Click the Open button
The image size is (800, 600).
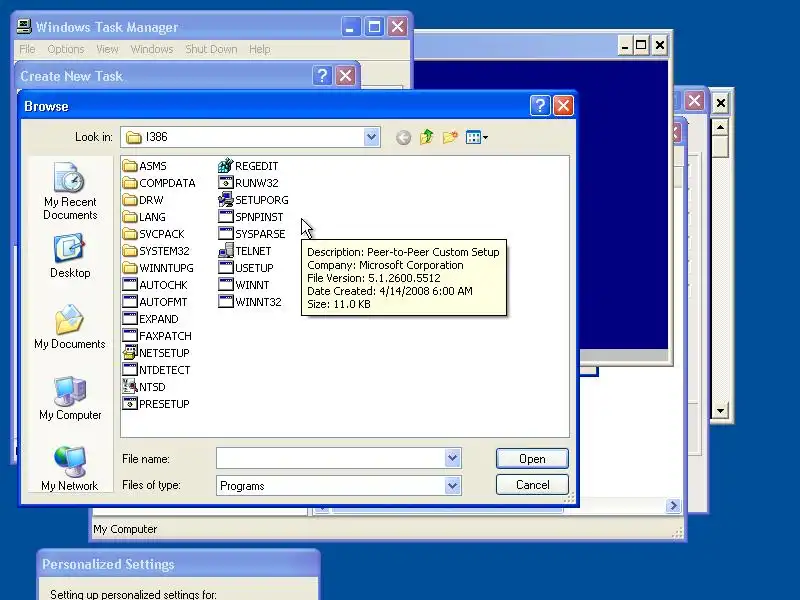tap(532, 459)
